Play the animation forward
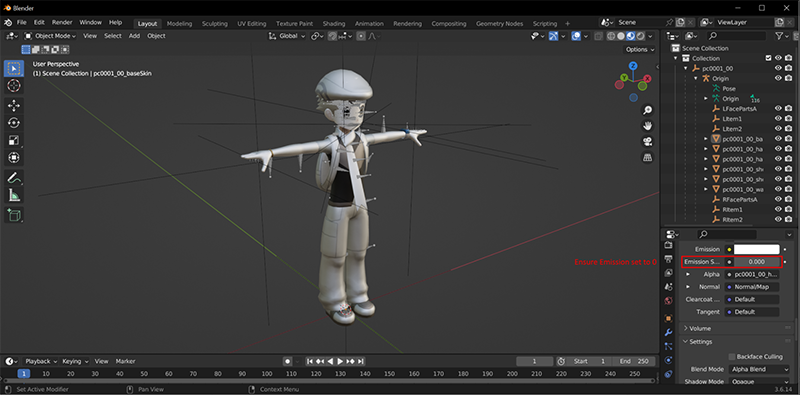 [340, 361]
